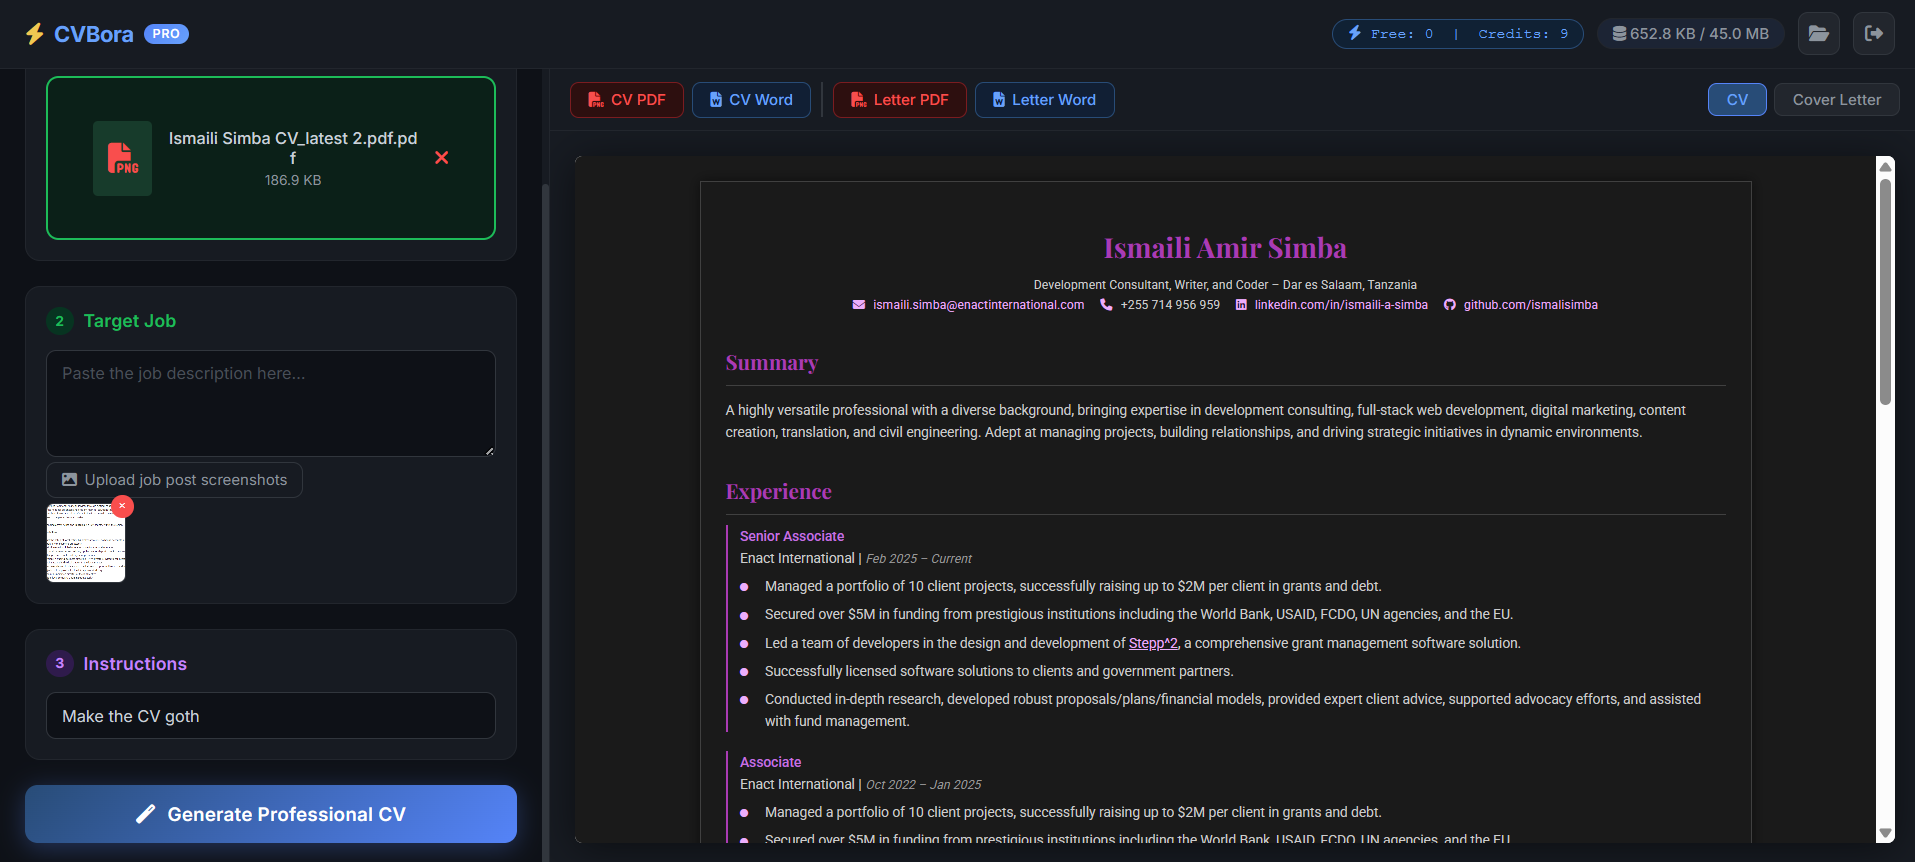
Task: Click the Instructions step 3 badge
Action: pos(60,663)
